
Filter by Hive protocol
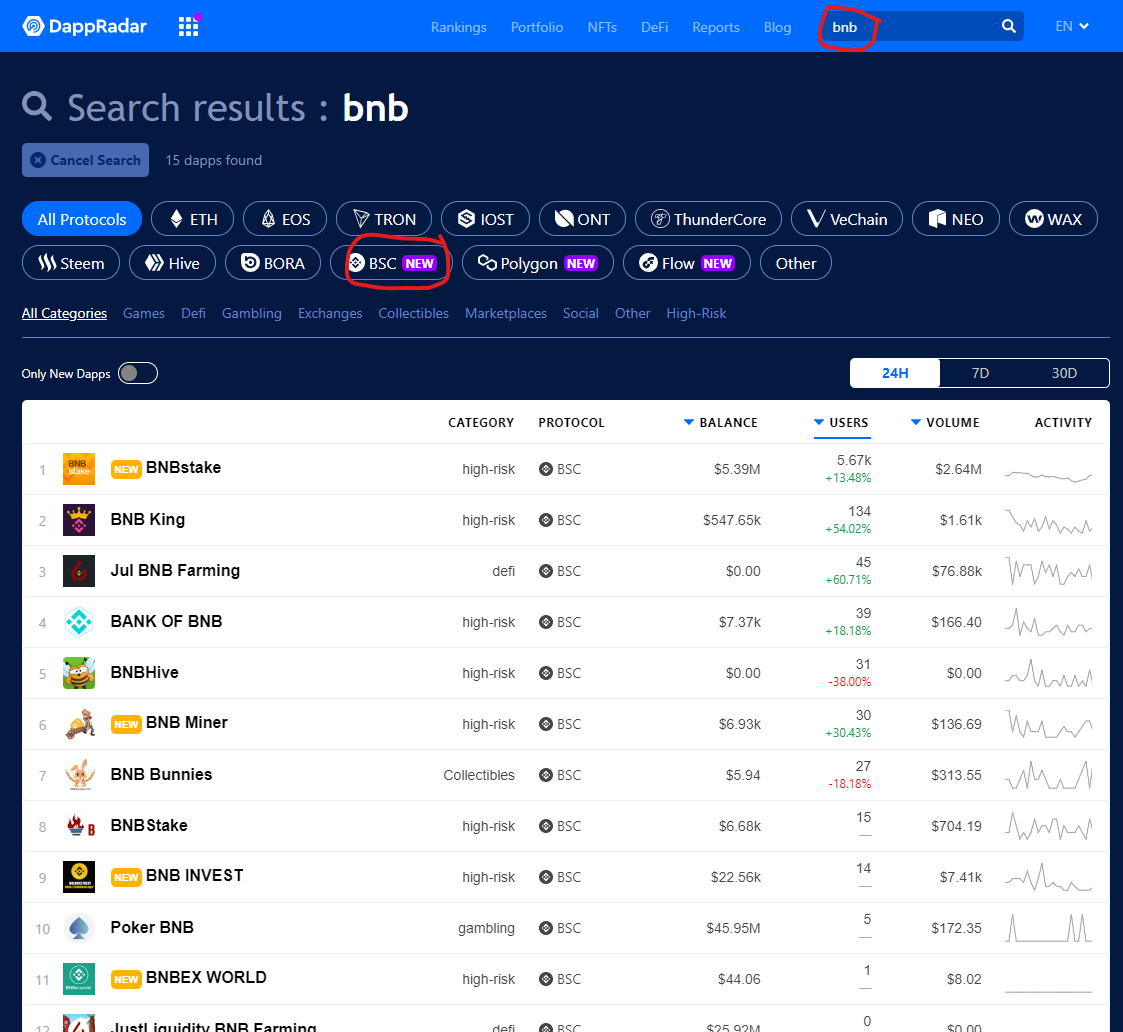173,263
